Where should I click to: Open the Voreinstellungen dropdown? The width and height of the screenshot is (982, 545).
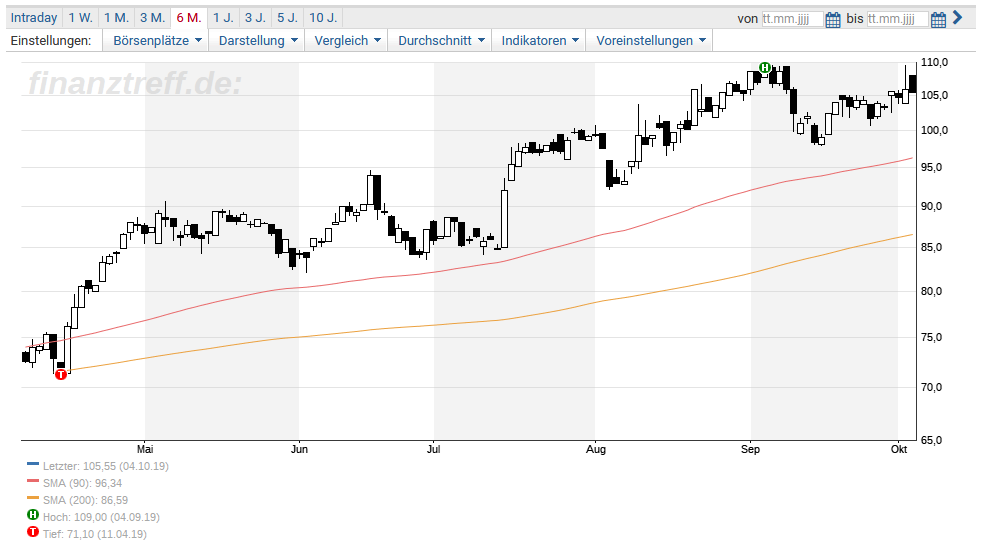coord(650,40)
